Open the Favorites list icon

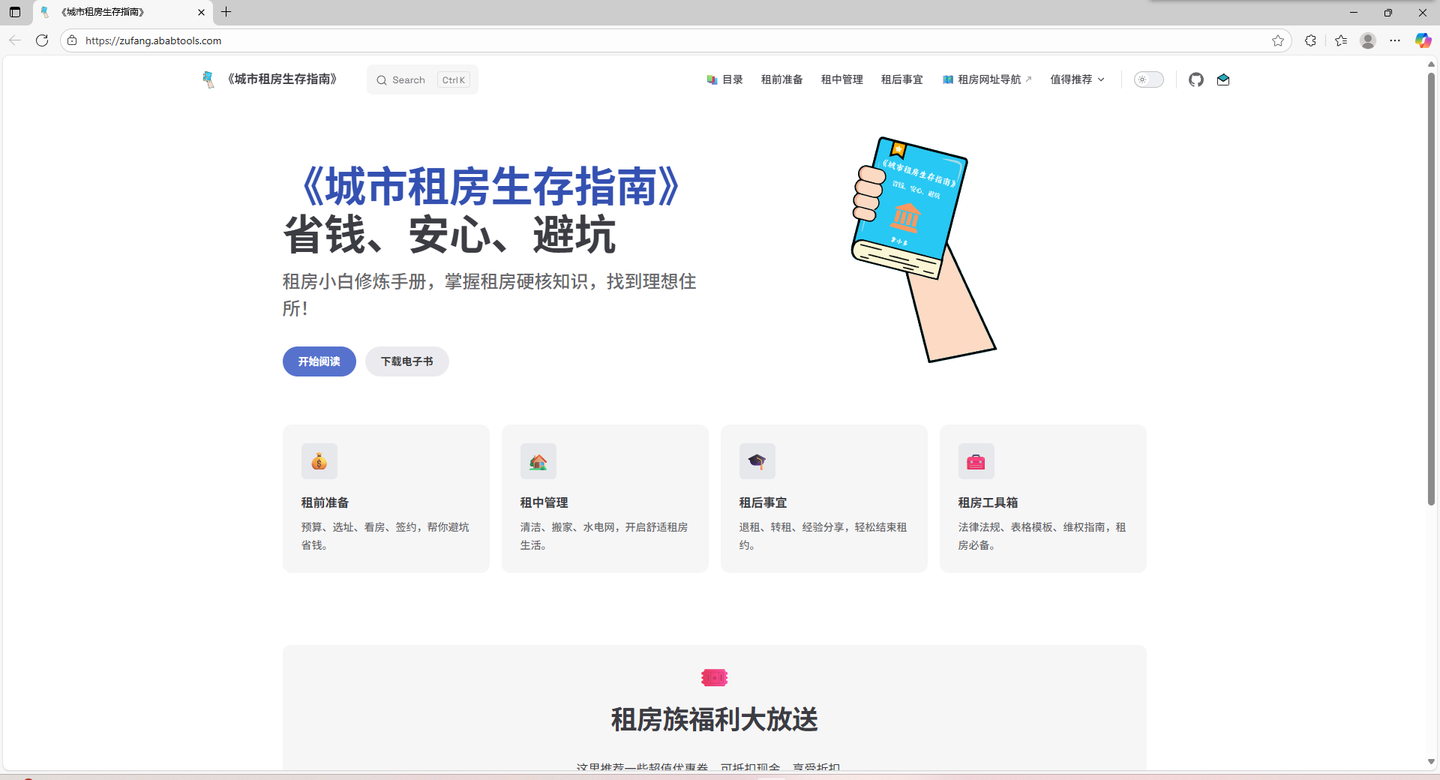(x=1341, y=41)
